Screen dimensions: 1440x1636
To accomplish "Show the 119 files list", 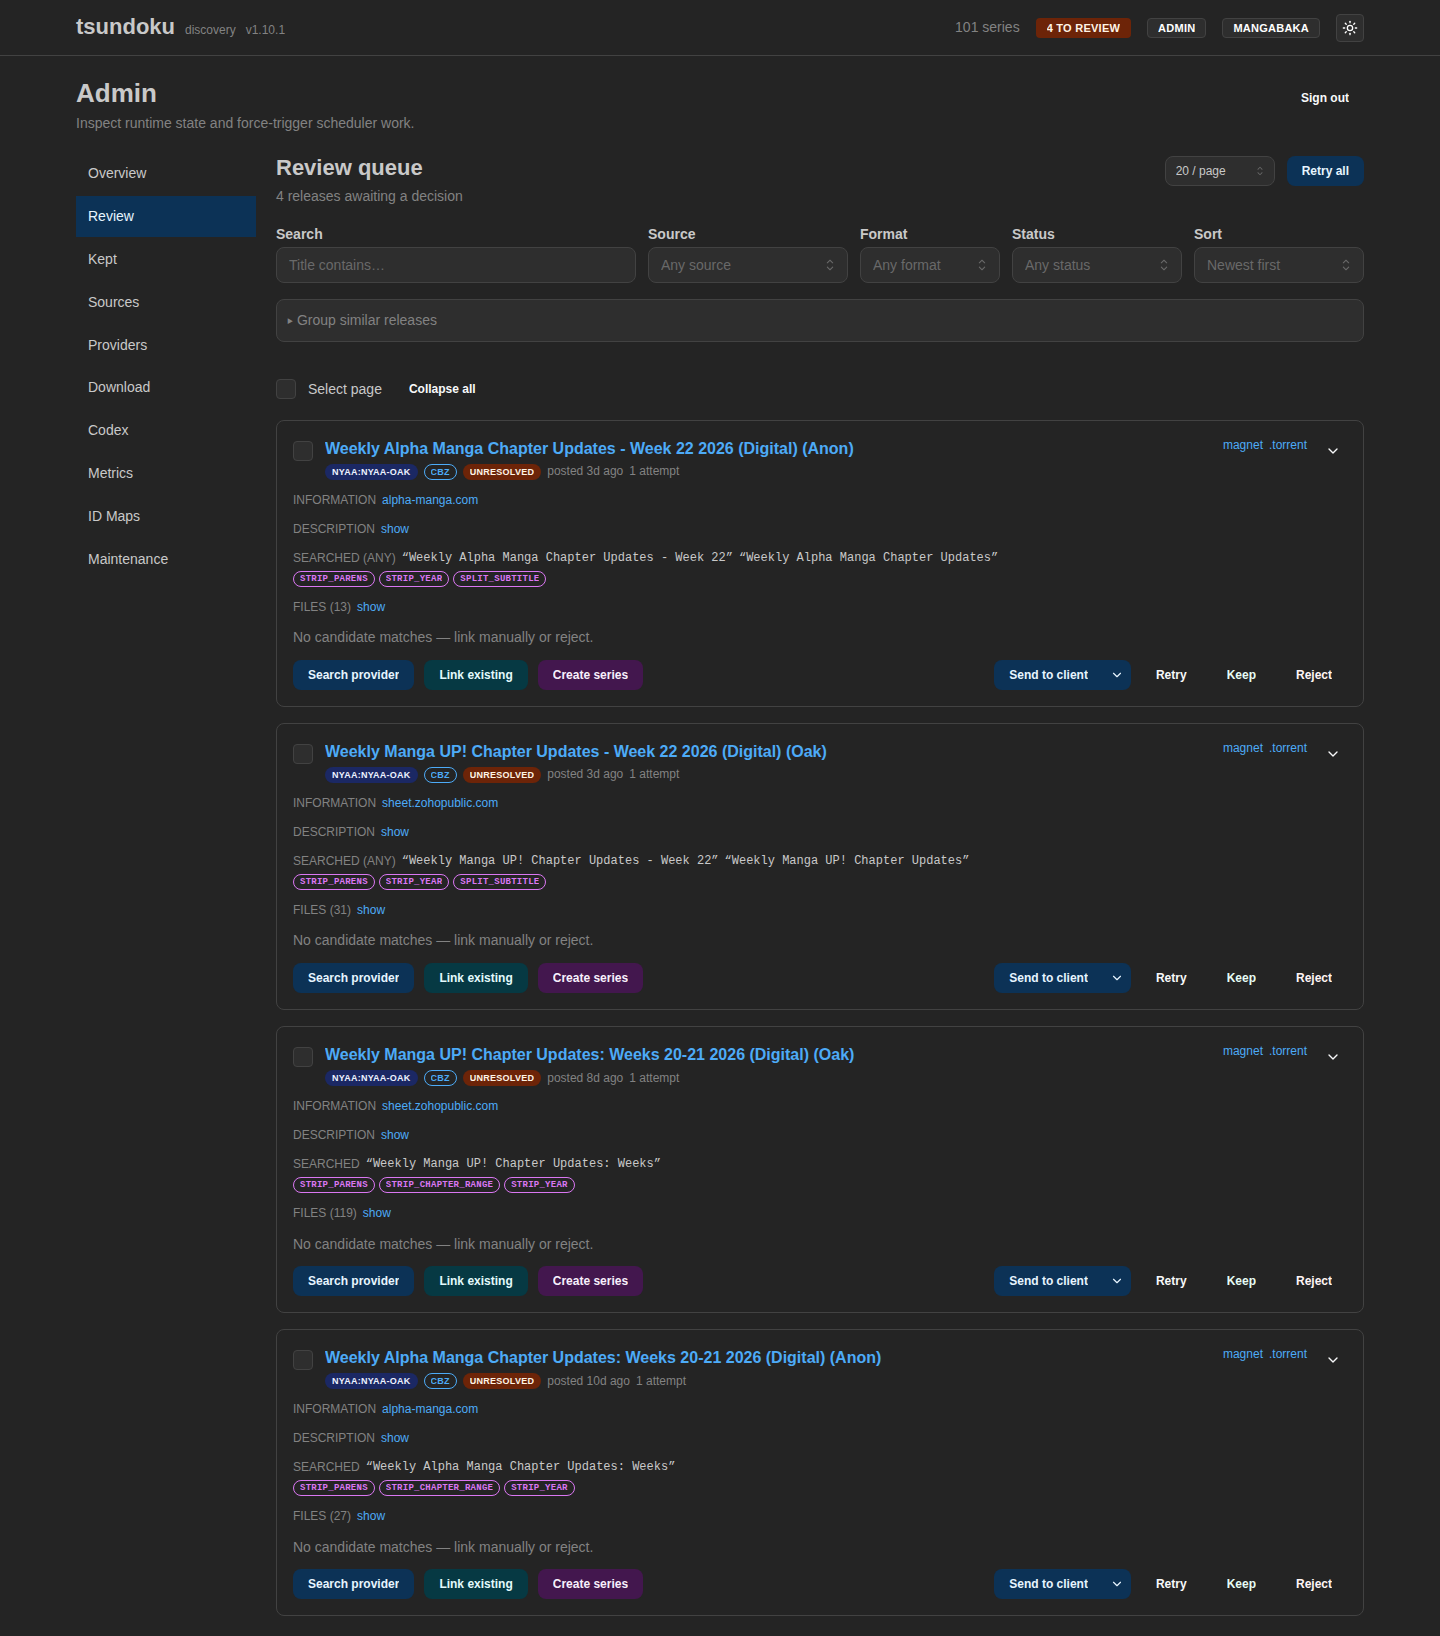I will 377,1213.
